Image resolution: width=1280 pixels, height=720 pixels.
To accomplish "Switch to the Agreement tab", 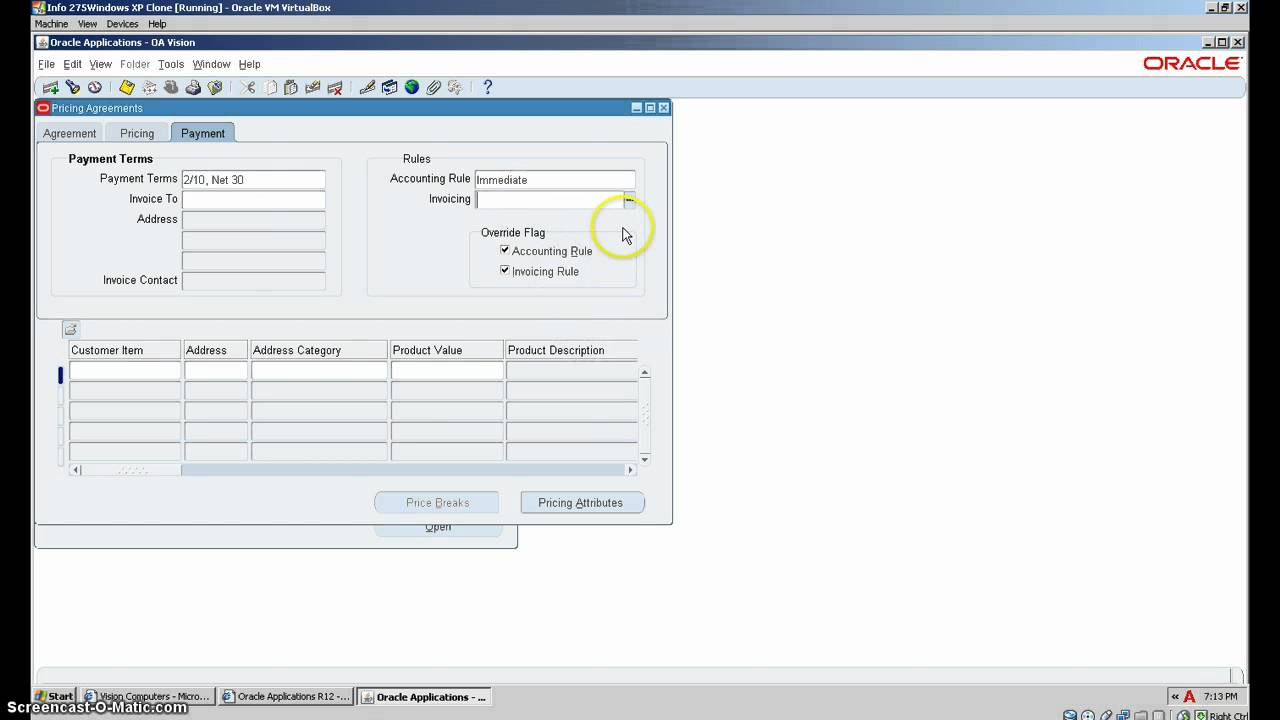I will click(x=69, y=133).
